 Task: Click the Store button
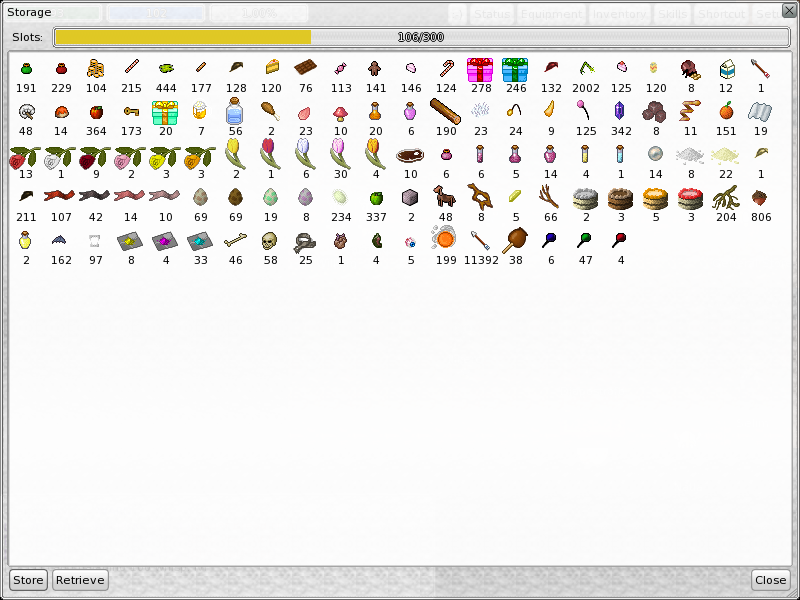click(28, 580)
